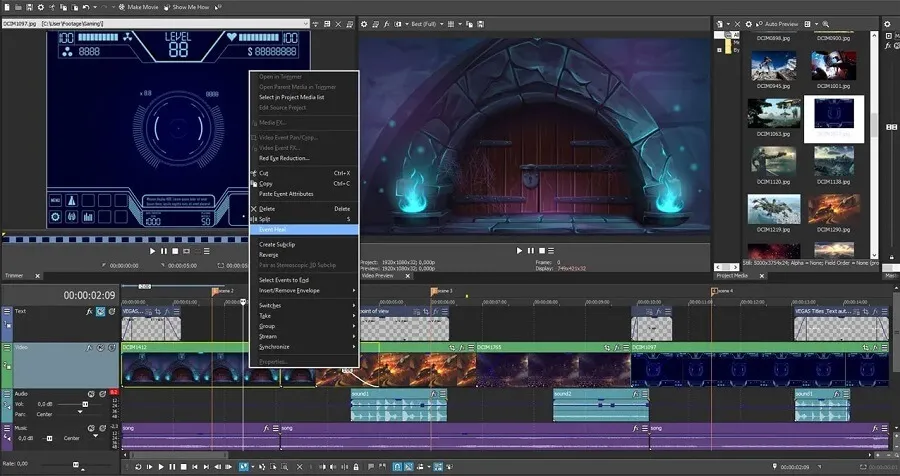This screenshot has height=476, width=900.
Task: Open the sound2 audio event FX icon
Action: click(x=635, y=394)
